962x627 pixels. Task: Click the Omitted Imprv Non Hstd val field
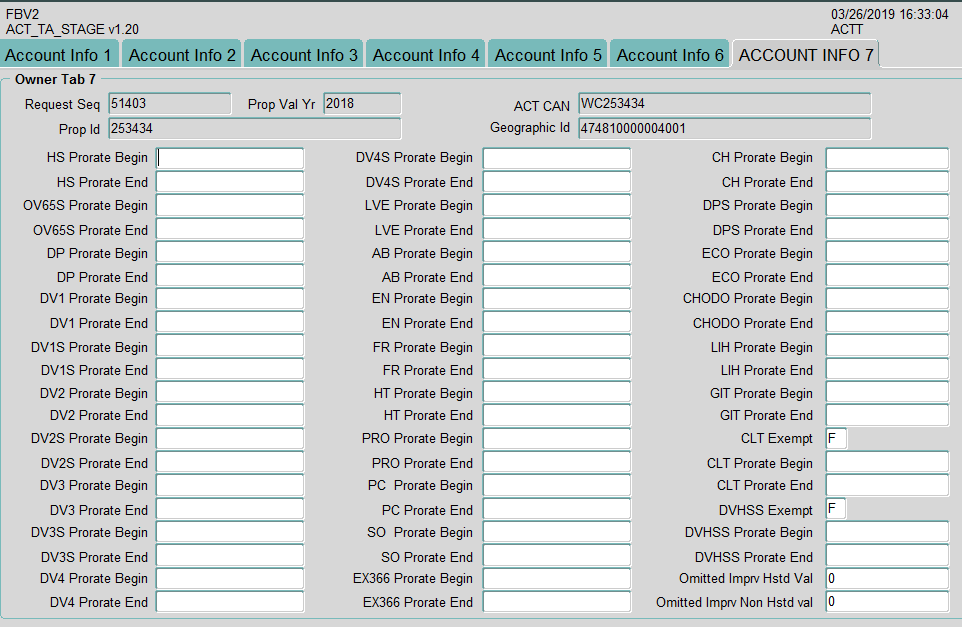[886, 602]
